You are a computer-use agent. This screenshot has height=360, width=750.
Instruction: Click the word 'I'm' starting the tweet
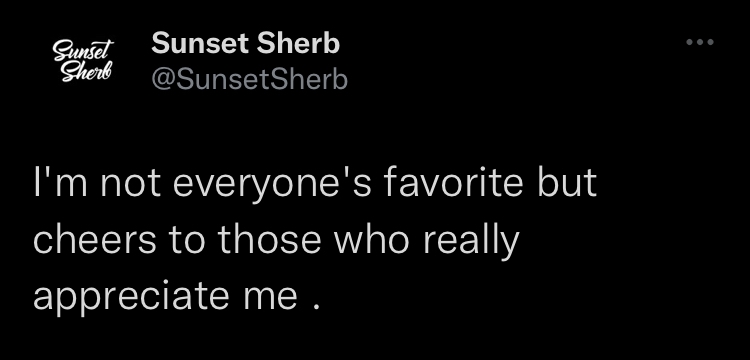[x=60, y=183]
